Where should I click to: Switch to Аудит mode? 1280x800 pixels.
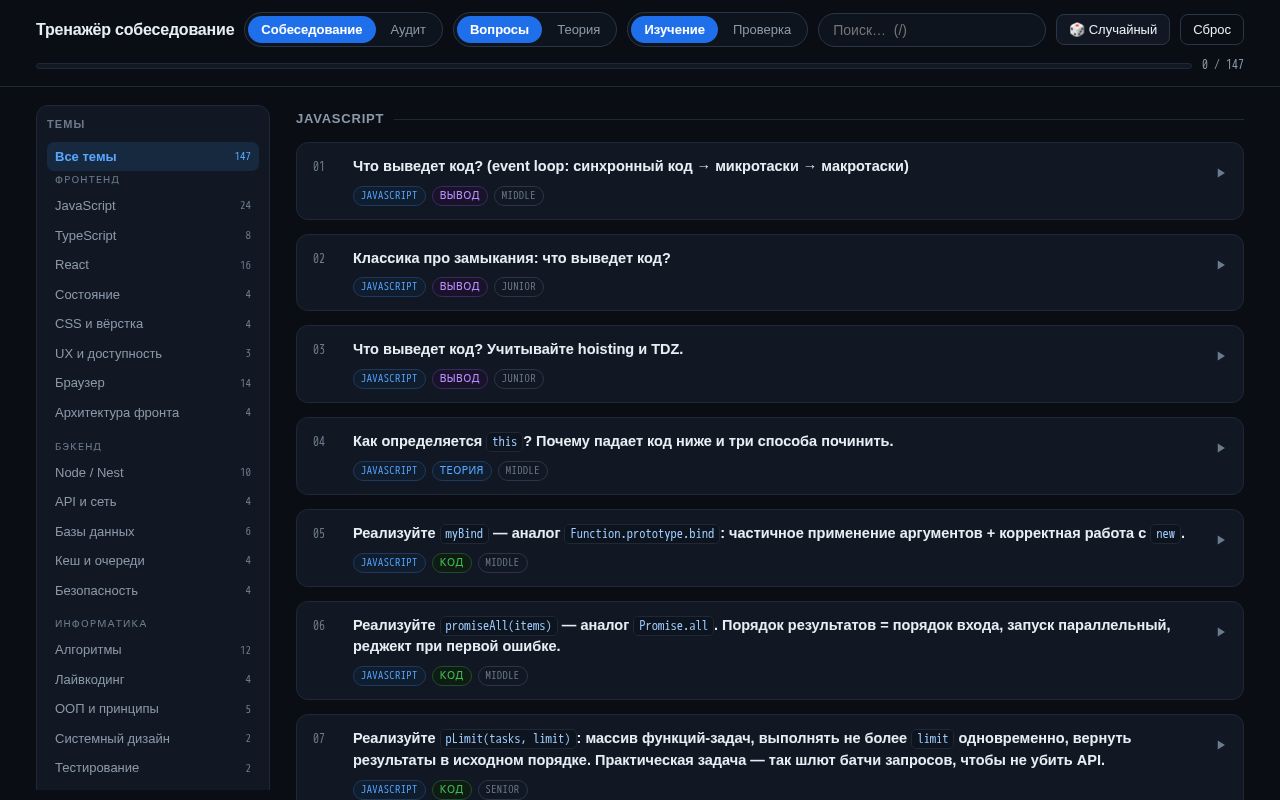[408, 29]
